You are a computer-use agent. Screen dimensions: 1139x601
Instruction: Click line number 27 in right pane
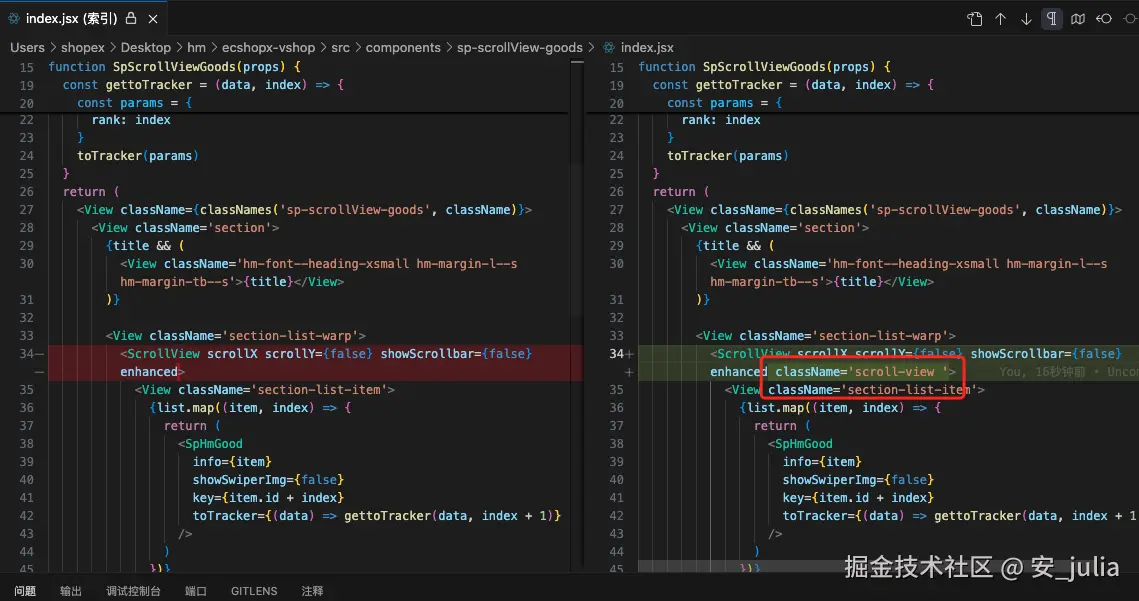(x=616, y=209)
